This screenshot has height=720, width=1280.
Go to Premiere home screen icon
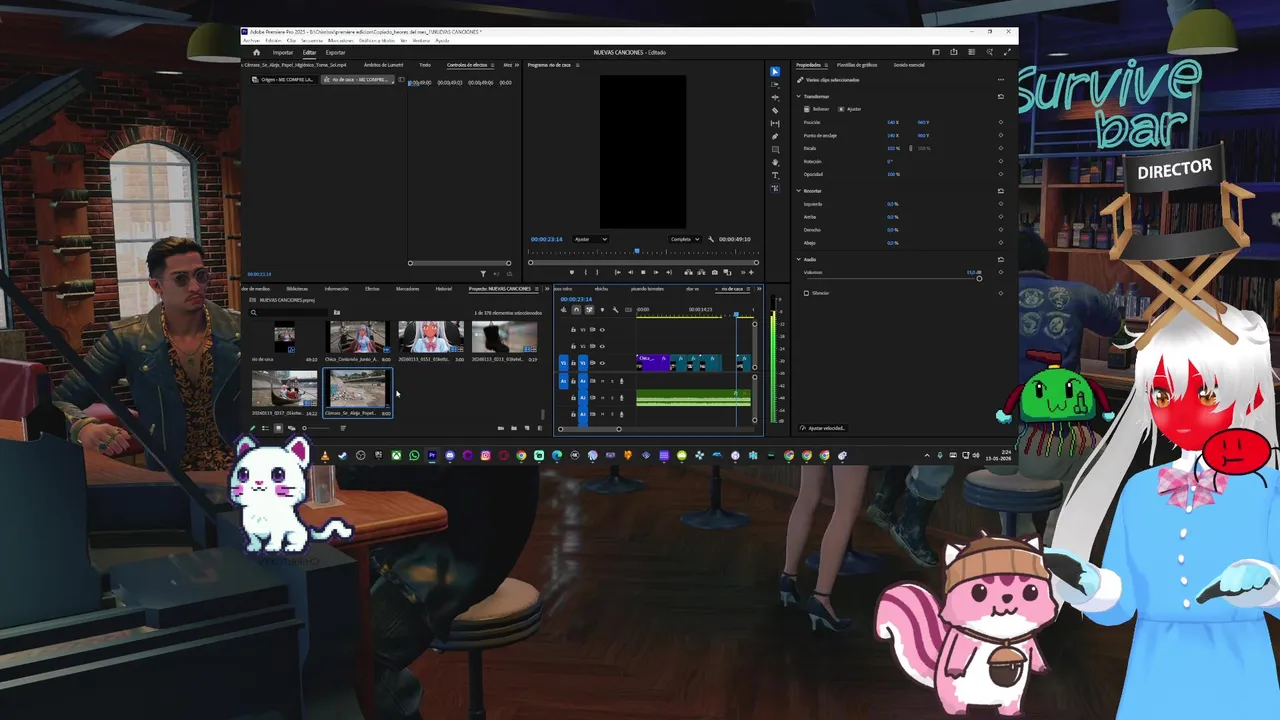[256, 52]
